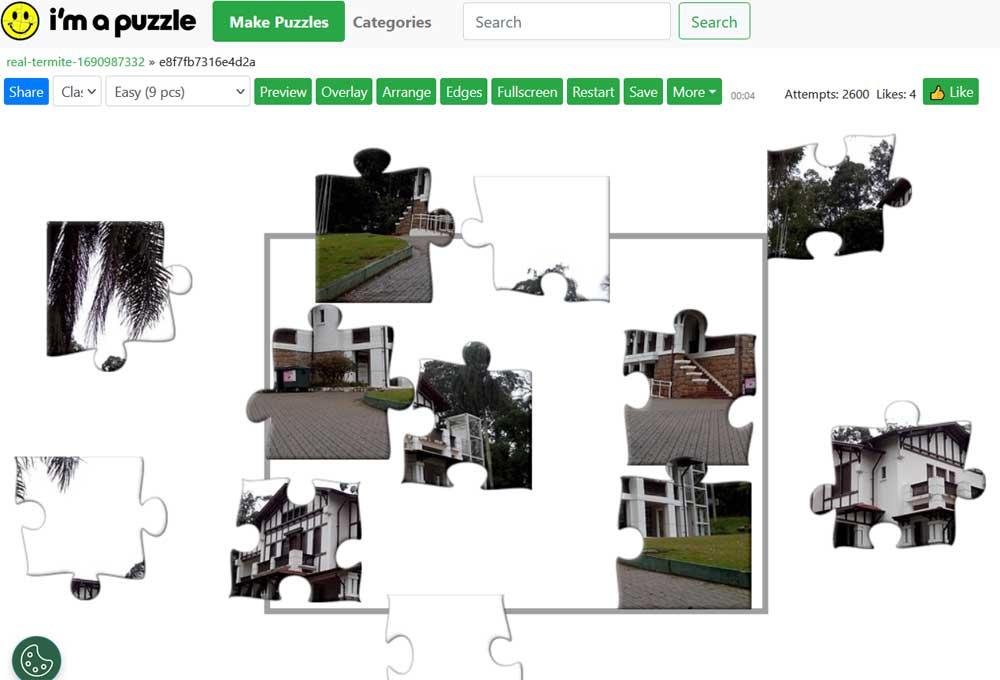This screenshot has width=1000, height=680.
Task: Expand the Easy (9 pcs) difficulty dropdown
Action: click(x=178, y=92)
